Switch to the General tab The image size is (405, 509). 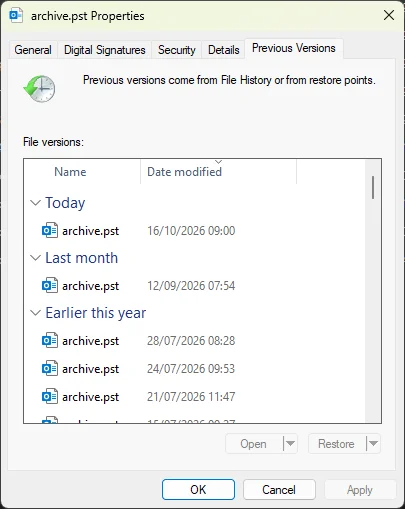click(x=33, y=50)
